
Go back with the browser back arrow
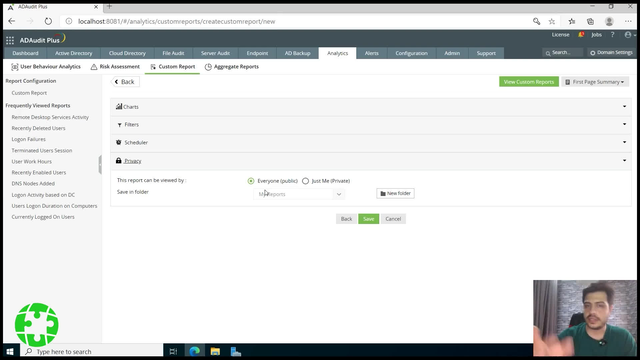coord(12,21)
